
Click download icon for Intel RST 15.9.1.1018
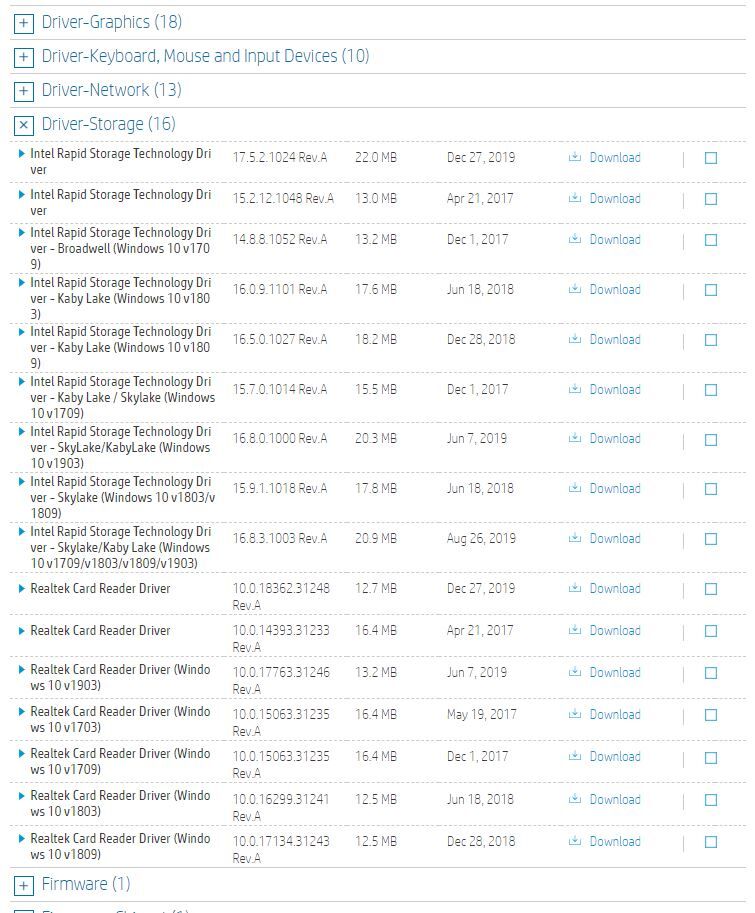pos(575,488)
